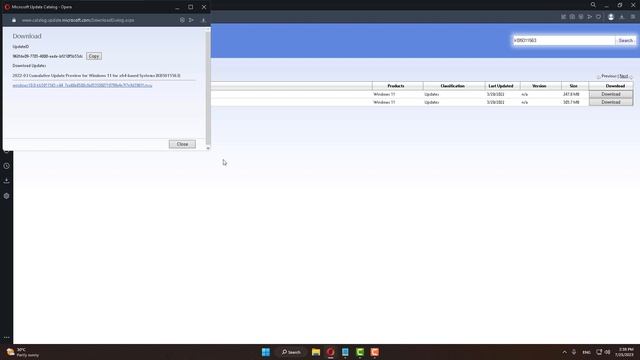Open the orange app icon in the taskbar
Image resolution: width=640 pixels, height=360 pixels.
tap(375, 352)
